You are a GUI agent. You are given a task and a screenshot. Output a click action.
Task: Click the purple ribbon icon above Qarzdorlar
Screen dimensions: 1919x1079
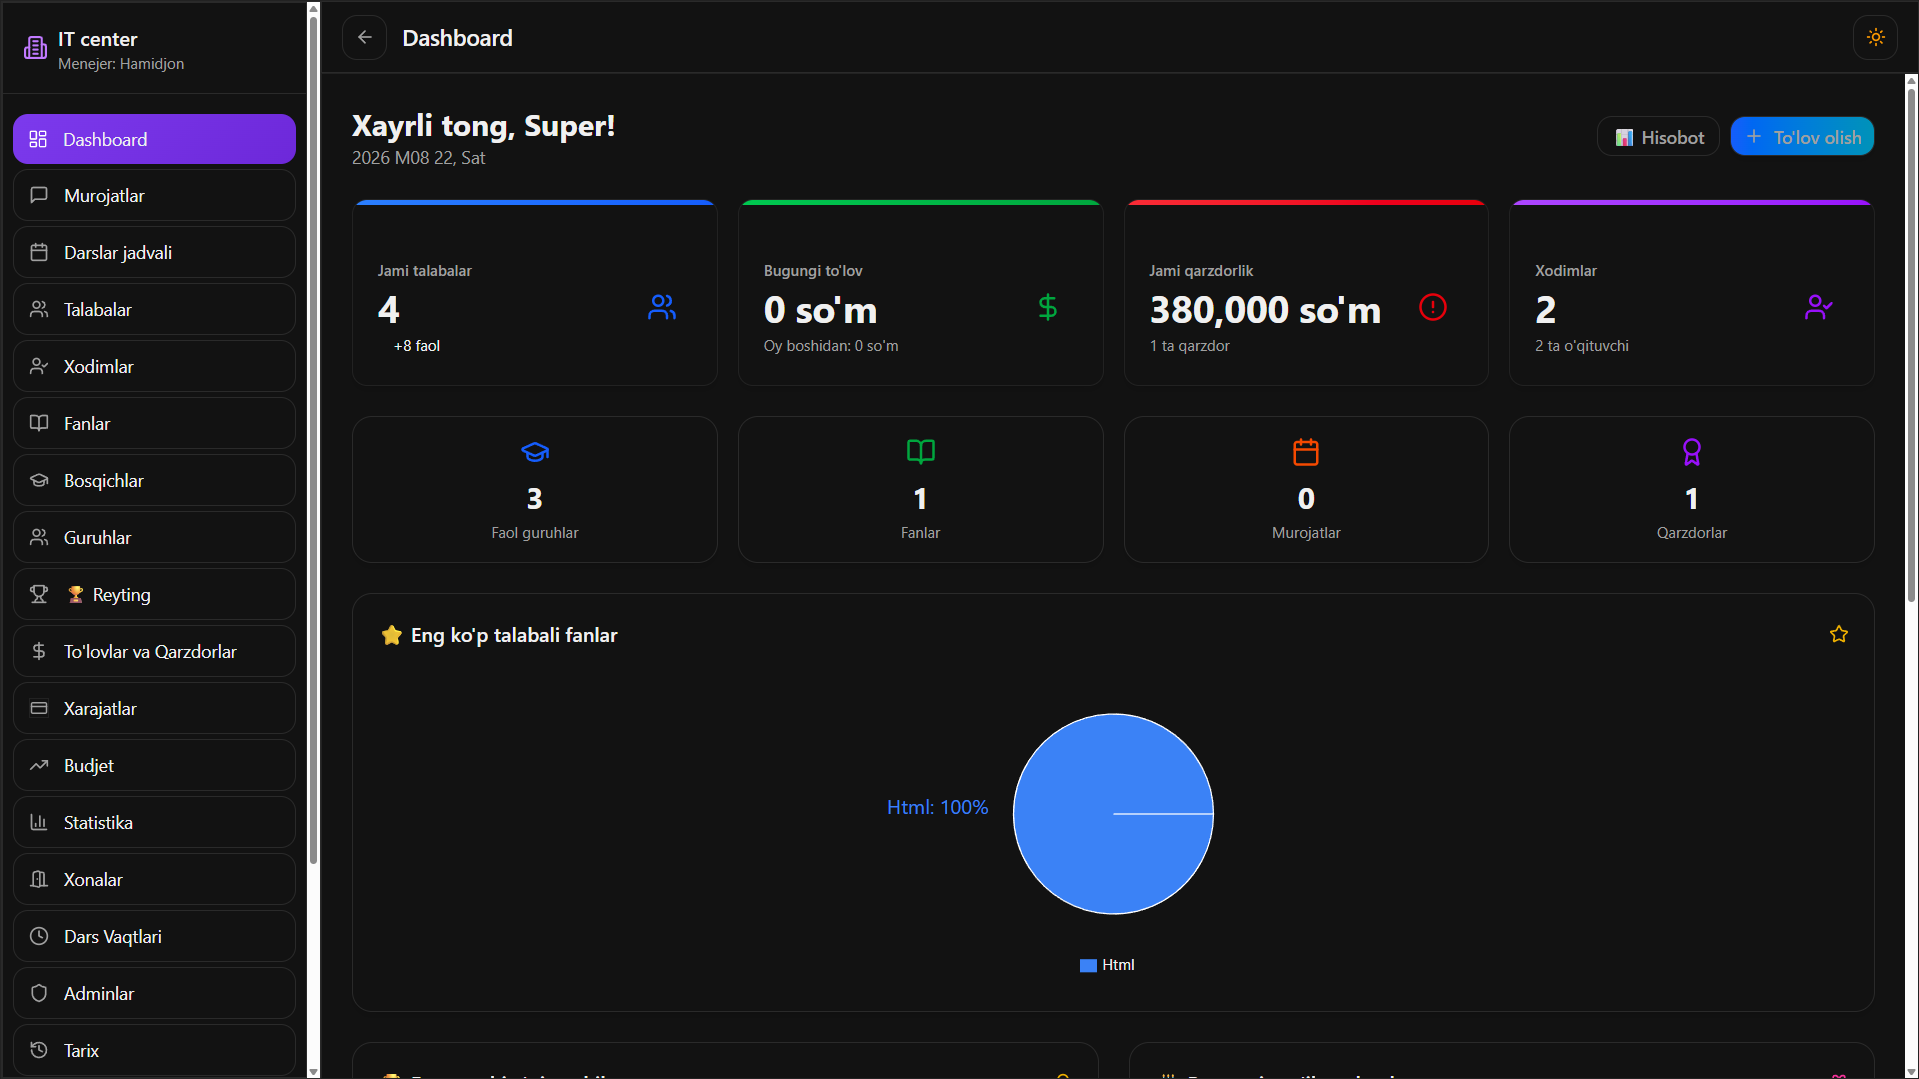point(1691,452)
